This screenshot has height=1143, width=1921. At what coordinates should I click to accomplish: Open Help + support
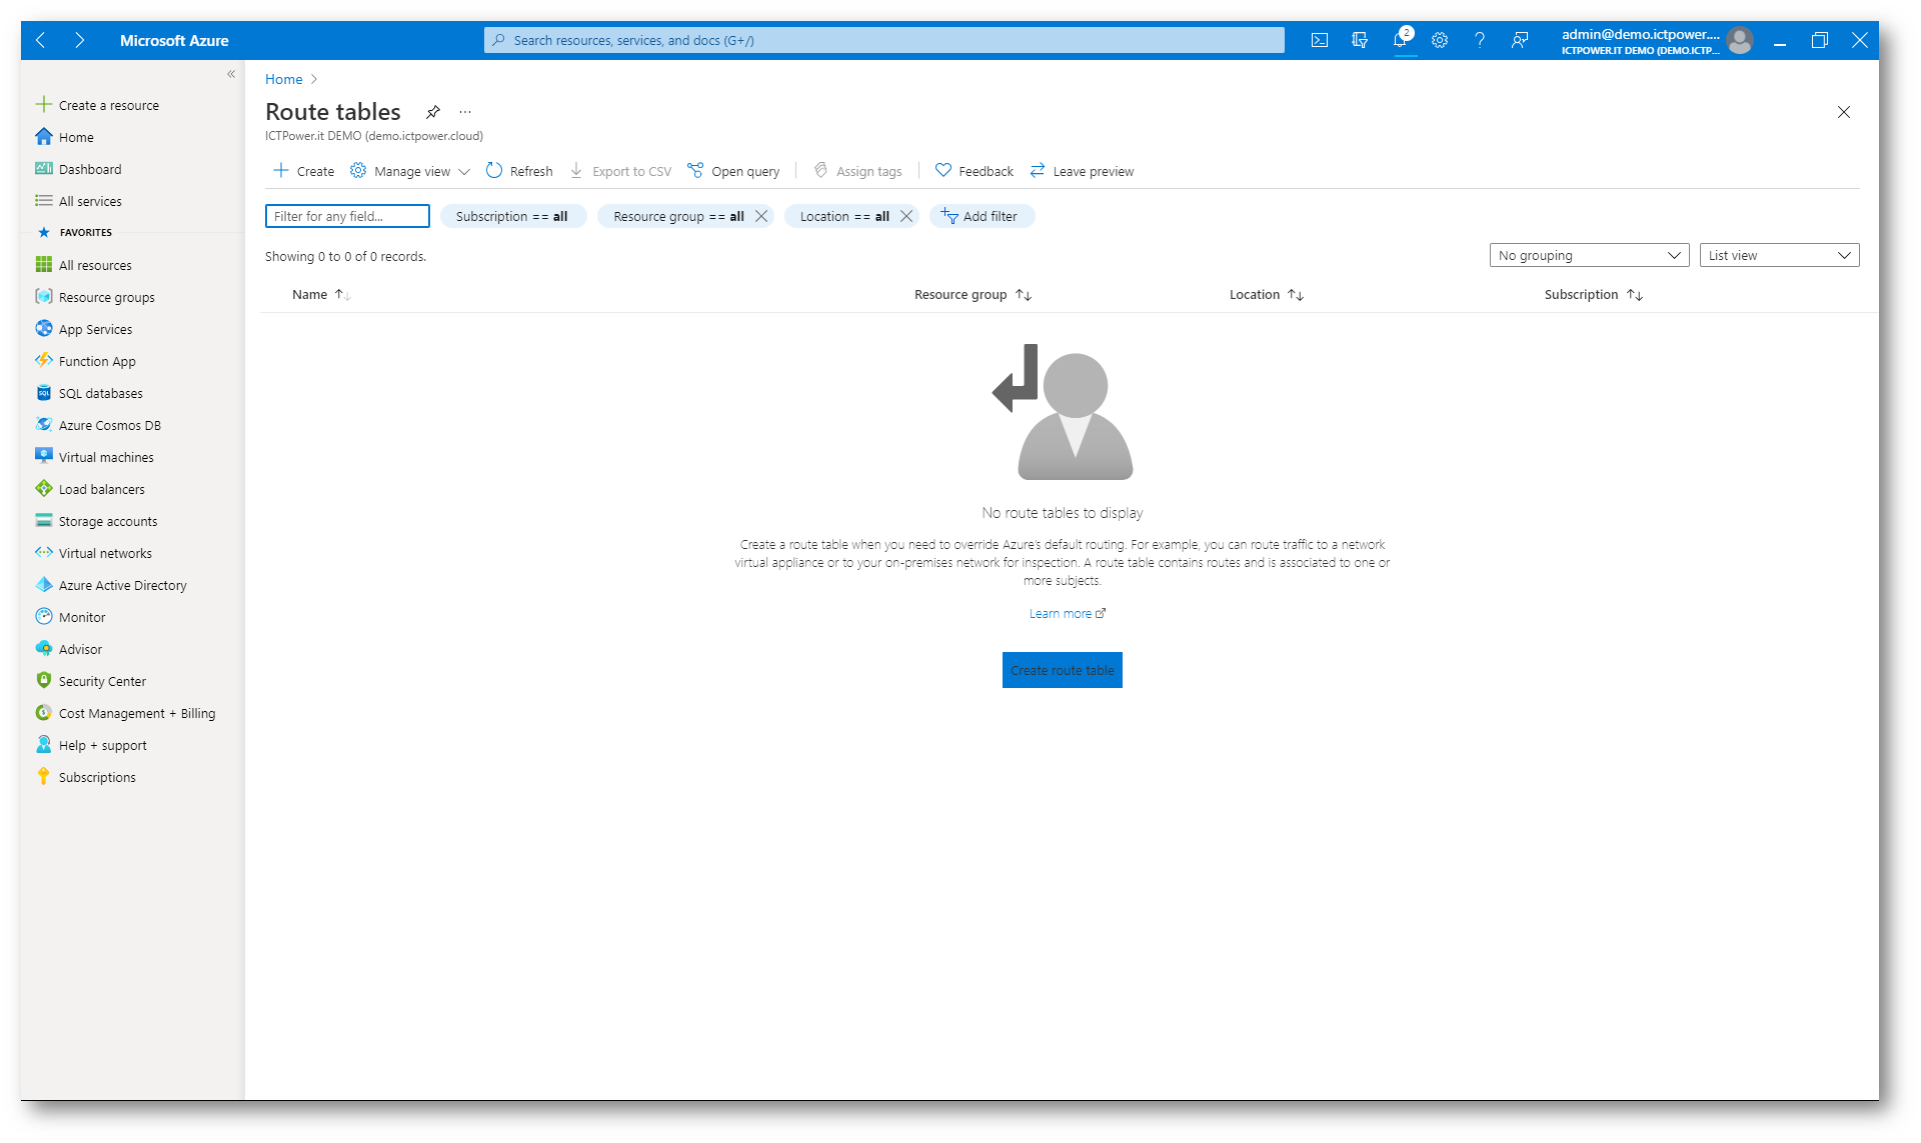91,745
